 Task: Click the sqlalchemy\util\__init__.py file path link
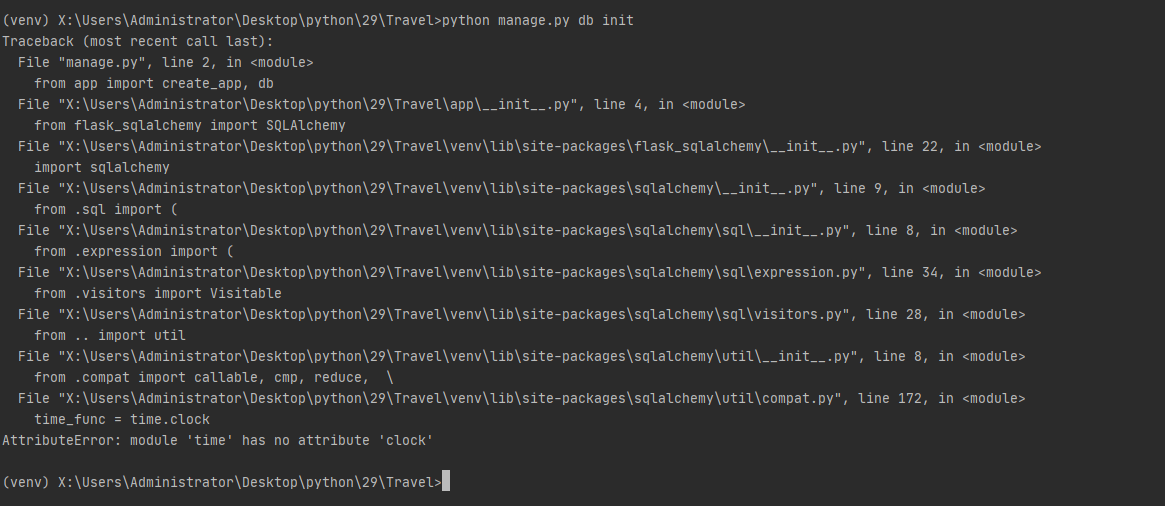point(458,357)
